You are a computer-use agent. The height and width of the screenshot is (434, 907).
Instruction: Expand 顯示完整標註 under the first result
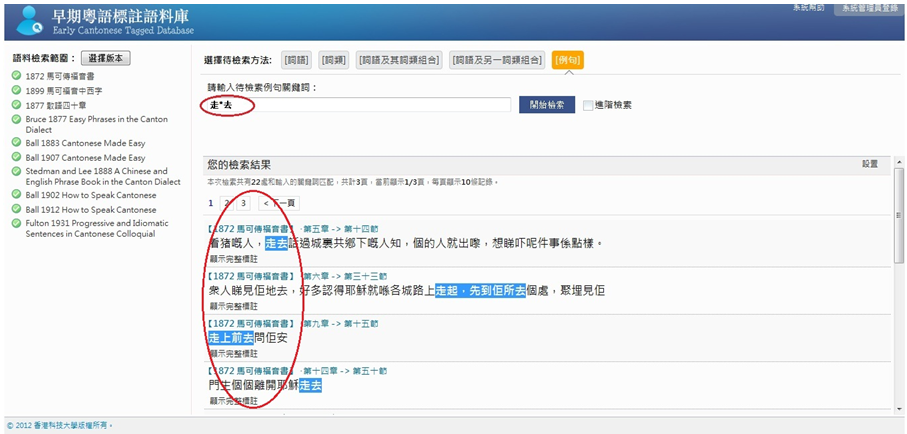click(x=230, y=257)
